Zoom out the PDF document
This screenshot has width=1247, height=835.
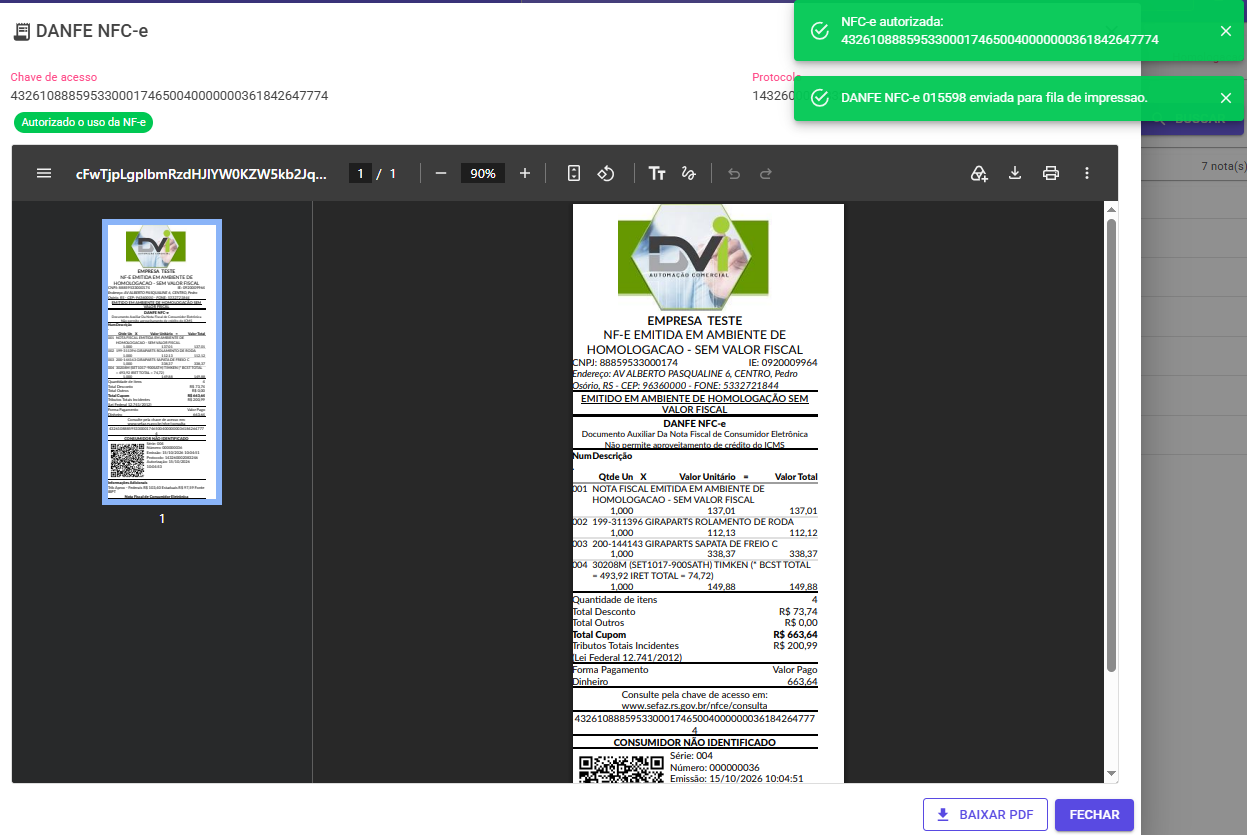point(441,173)
